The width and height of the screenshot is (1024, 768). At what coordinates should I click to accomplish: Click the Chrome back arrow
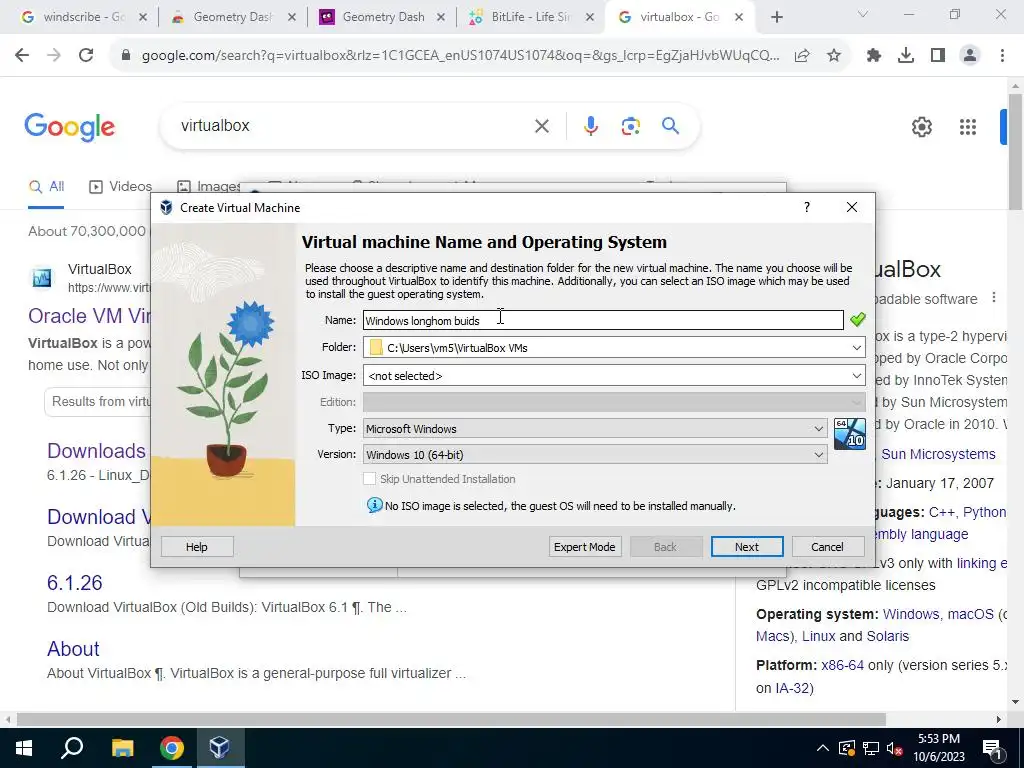[22, 56]
